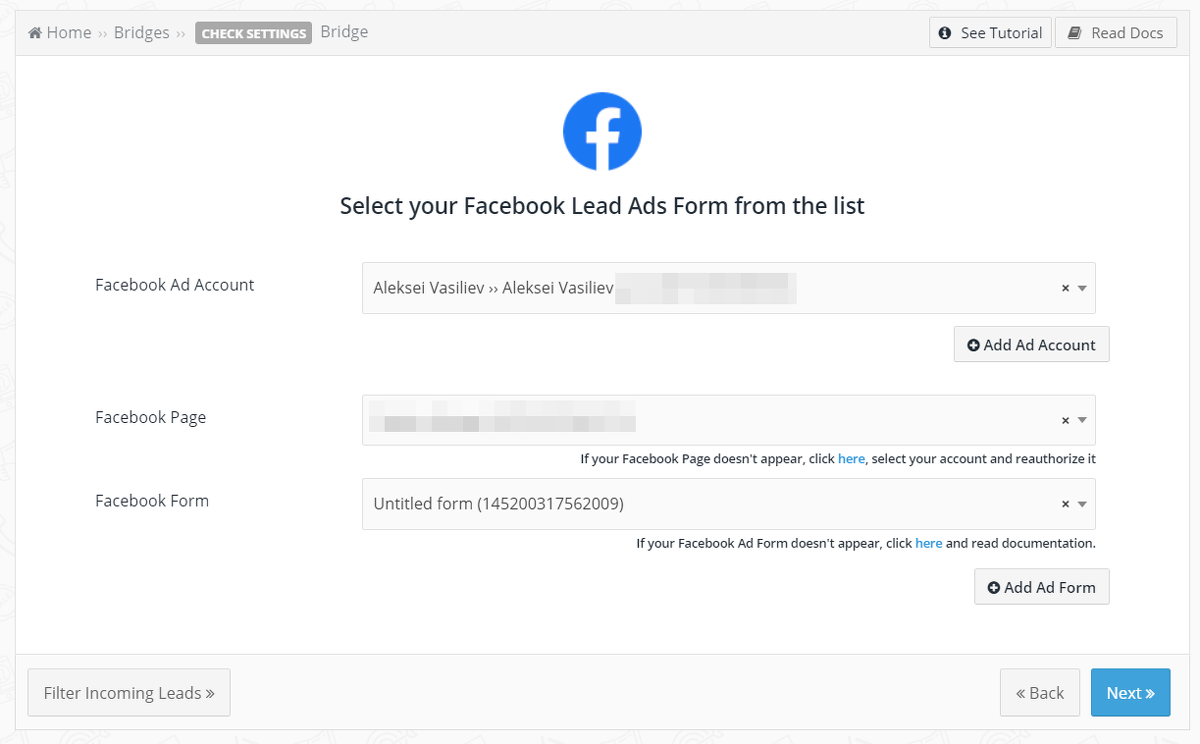The image size is (1200, 744).
Task: Open Read Docs
Action: 1116,33
